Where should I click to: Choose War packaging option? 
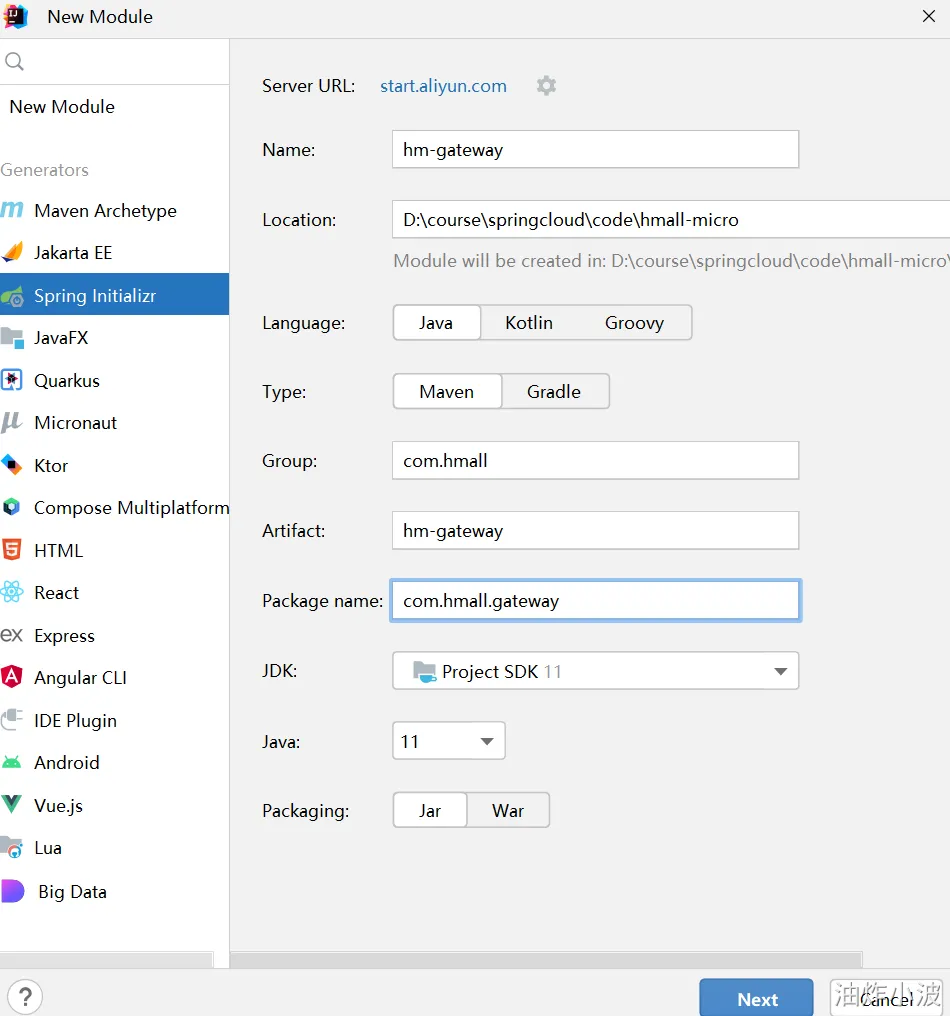pos(508,811)
